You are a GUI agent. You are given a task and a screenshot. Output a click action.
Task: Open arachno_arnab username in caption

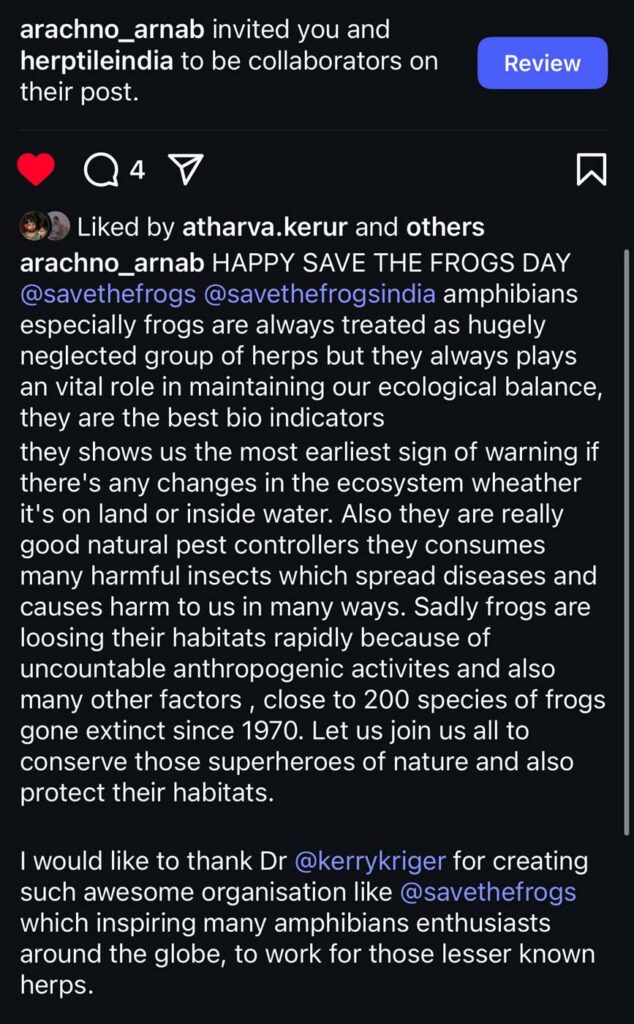pyautogui.click(x=112, y=263)
